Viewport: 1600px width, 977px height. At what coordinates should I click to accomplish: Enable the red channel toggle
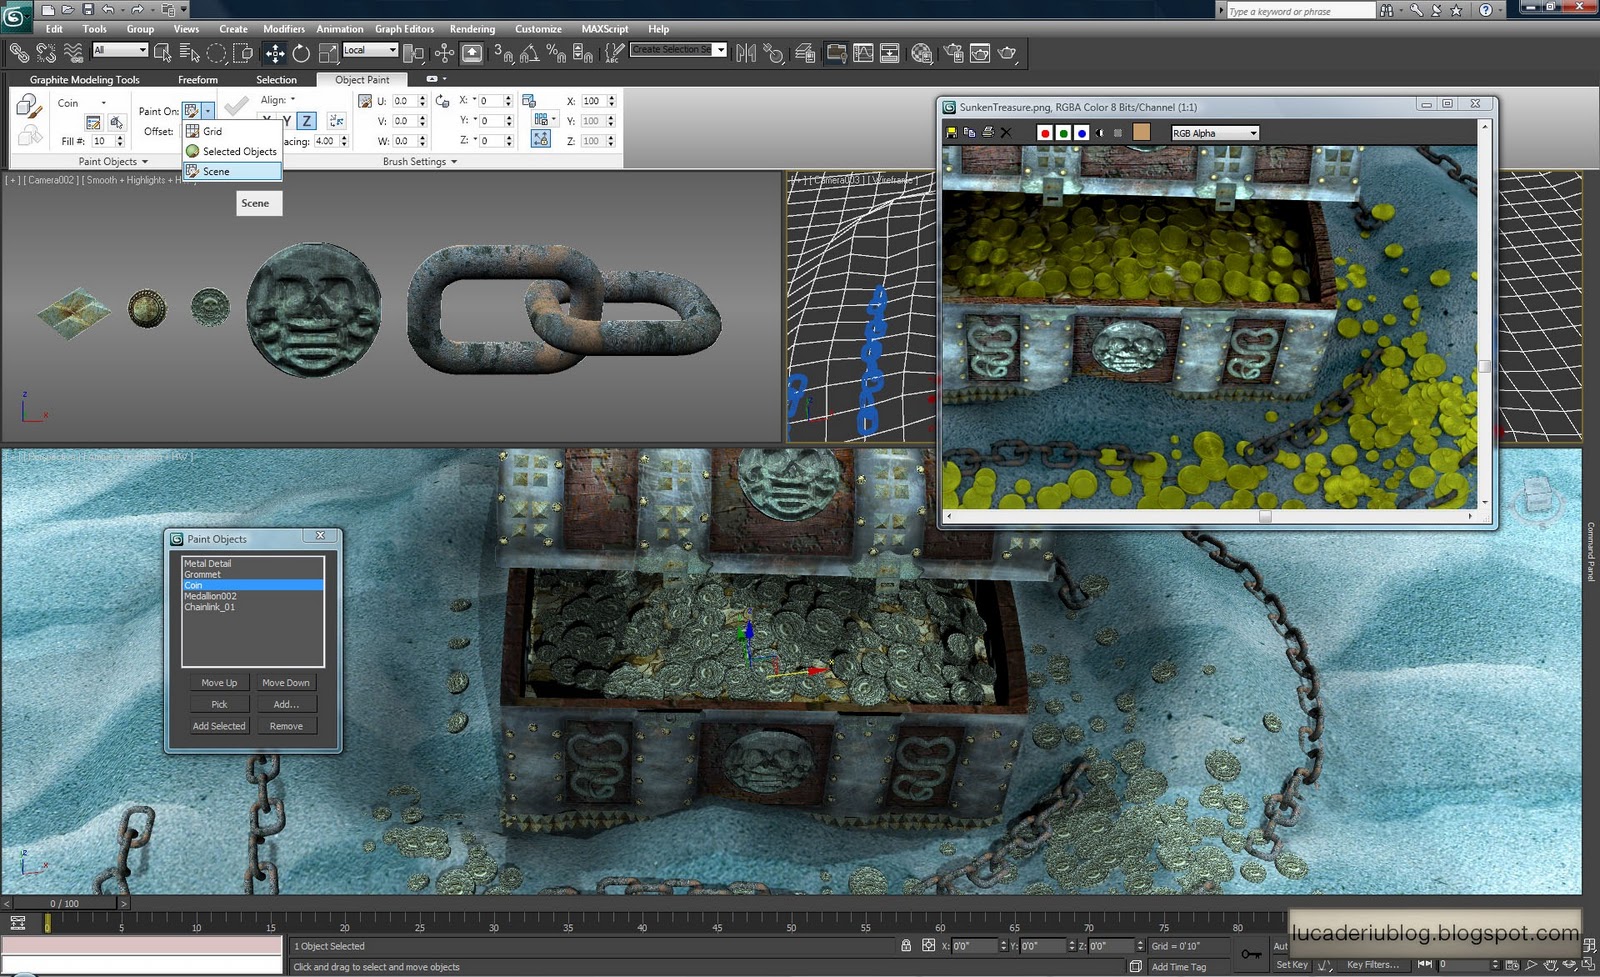coord(1045,133)
